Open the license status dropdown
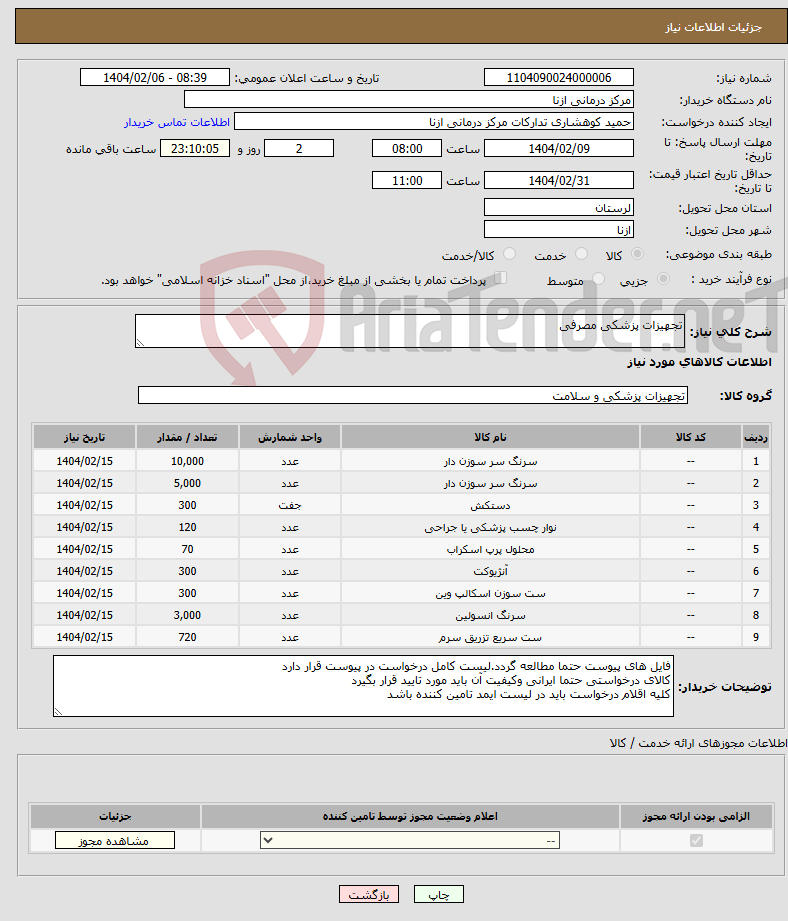The width and height of the screenshot is (788, 921). click(410, 841)
